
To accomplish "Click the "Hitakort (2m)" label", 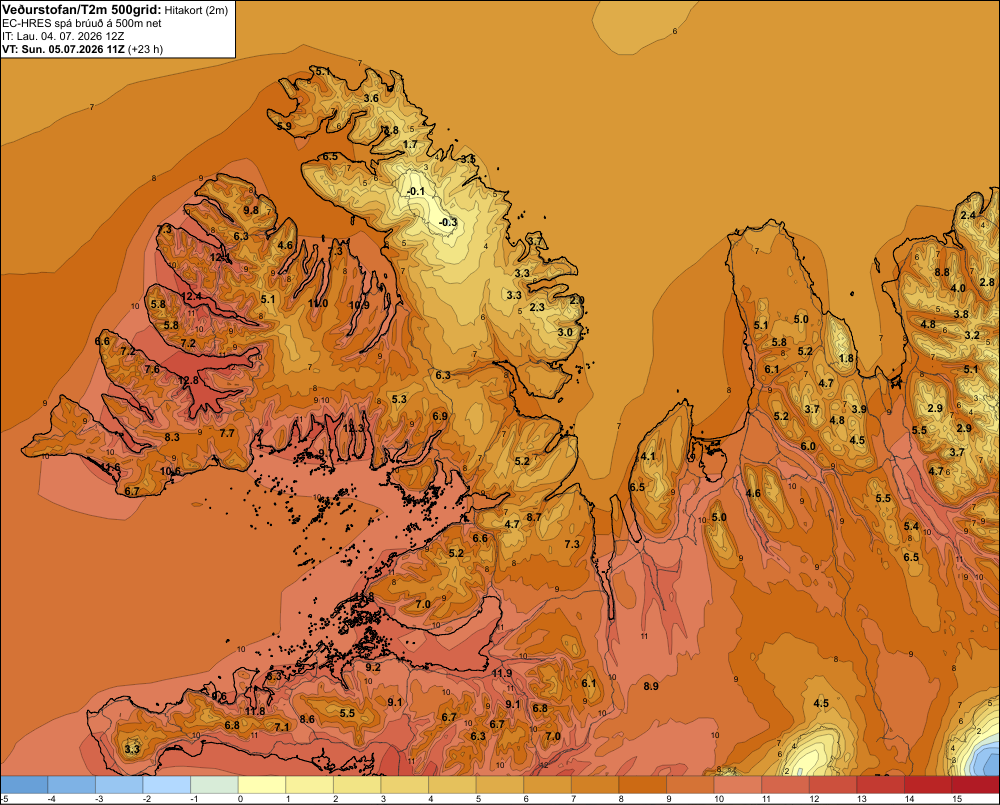I will coord(196,10).
